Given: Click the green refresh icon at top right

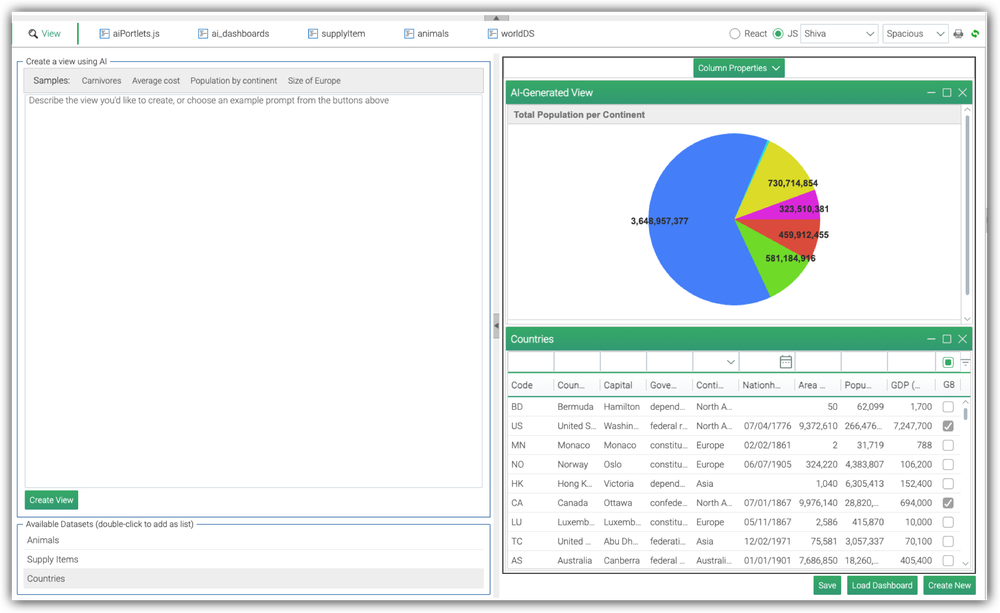Looking at the screenshot, I should (x=975, y=33).
